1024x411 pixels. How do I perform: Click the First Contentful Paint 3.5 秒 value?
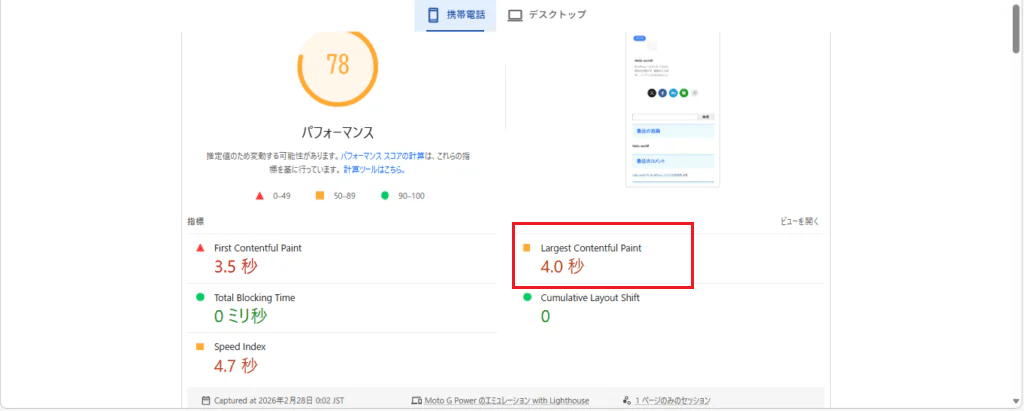pyautogui.click(x=236, y=267)
